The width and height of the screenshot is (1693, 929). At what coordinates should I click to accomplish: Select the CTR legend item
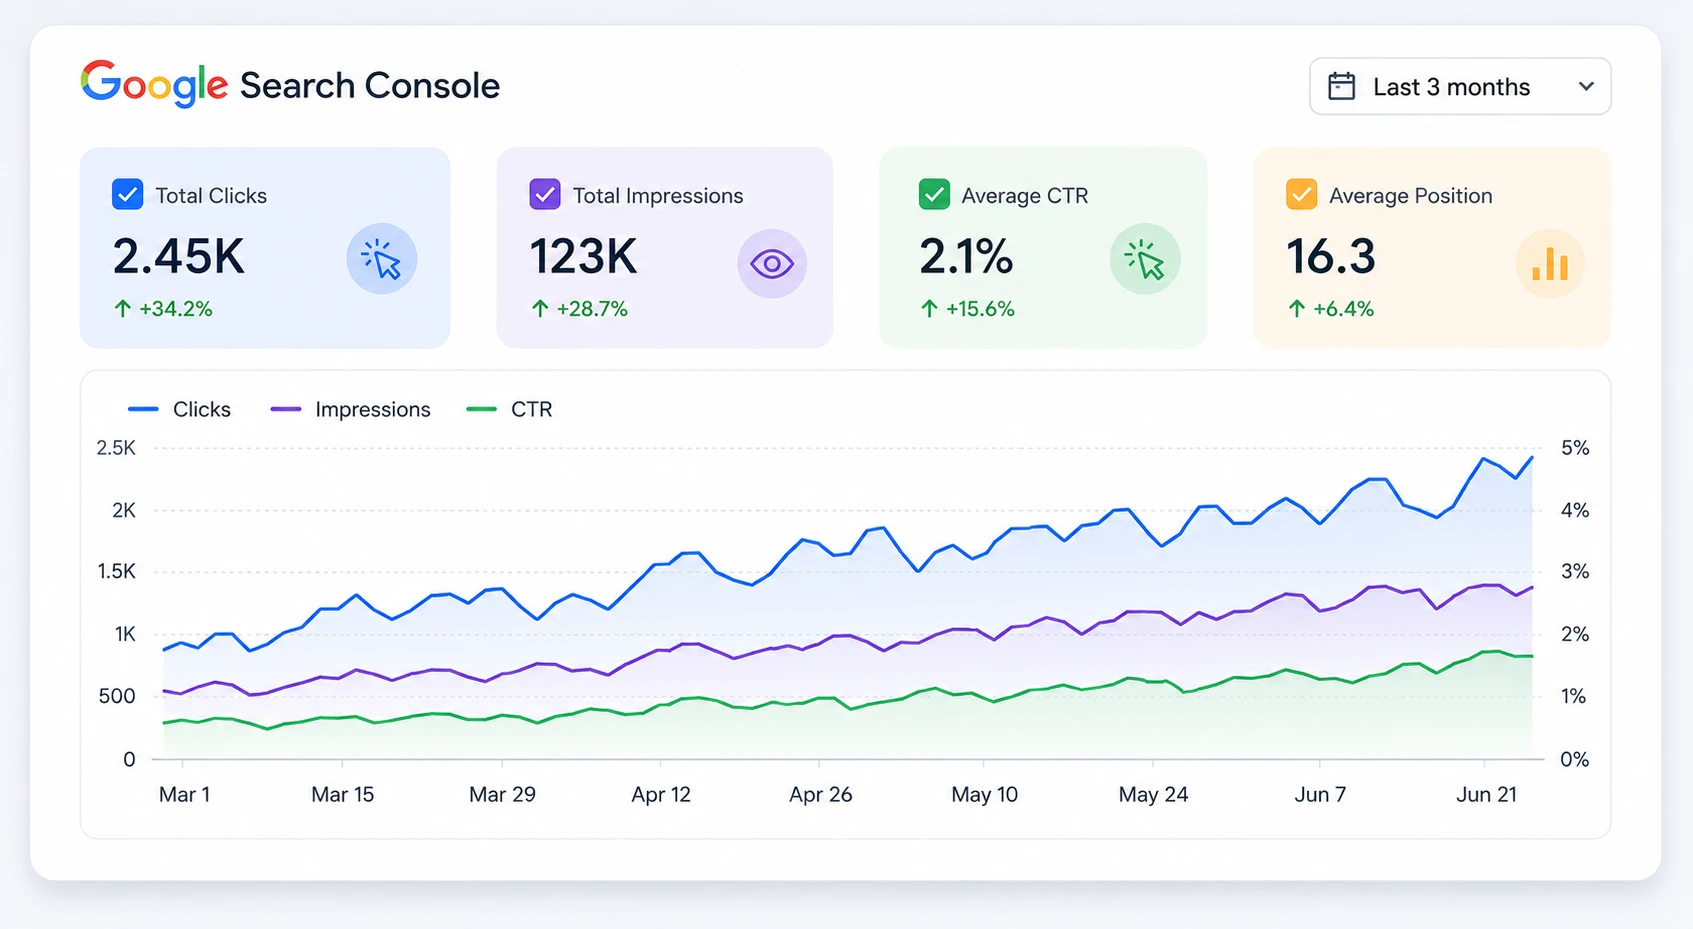coord(509,409)
